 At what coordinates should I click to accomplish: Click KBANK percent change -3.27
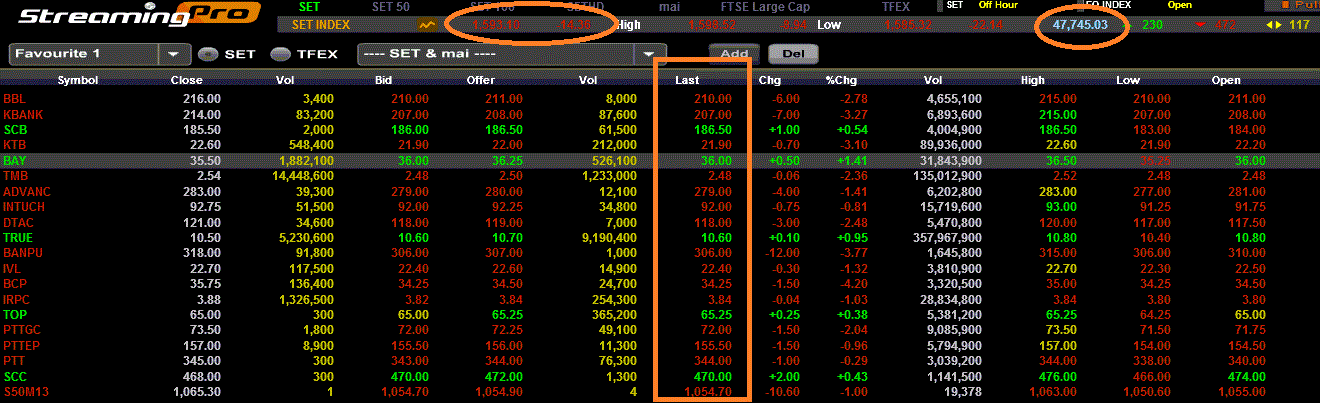point(853,115)
